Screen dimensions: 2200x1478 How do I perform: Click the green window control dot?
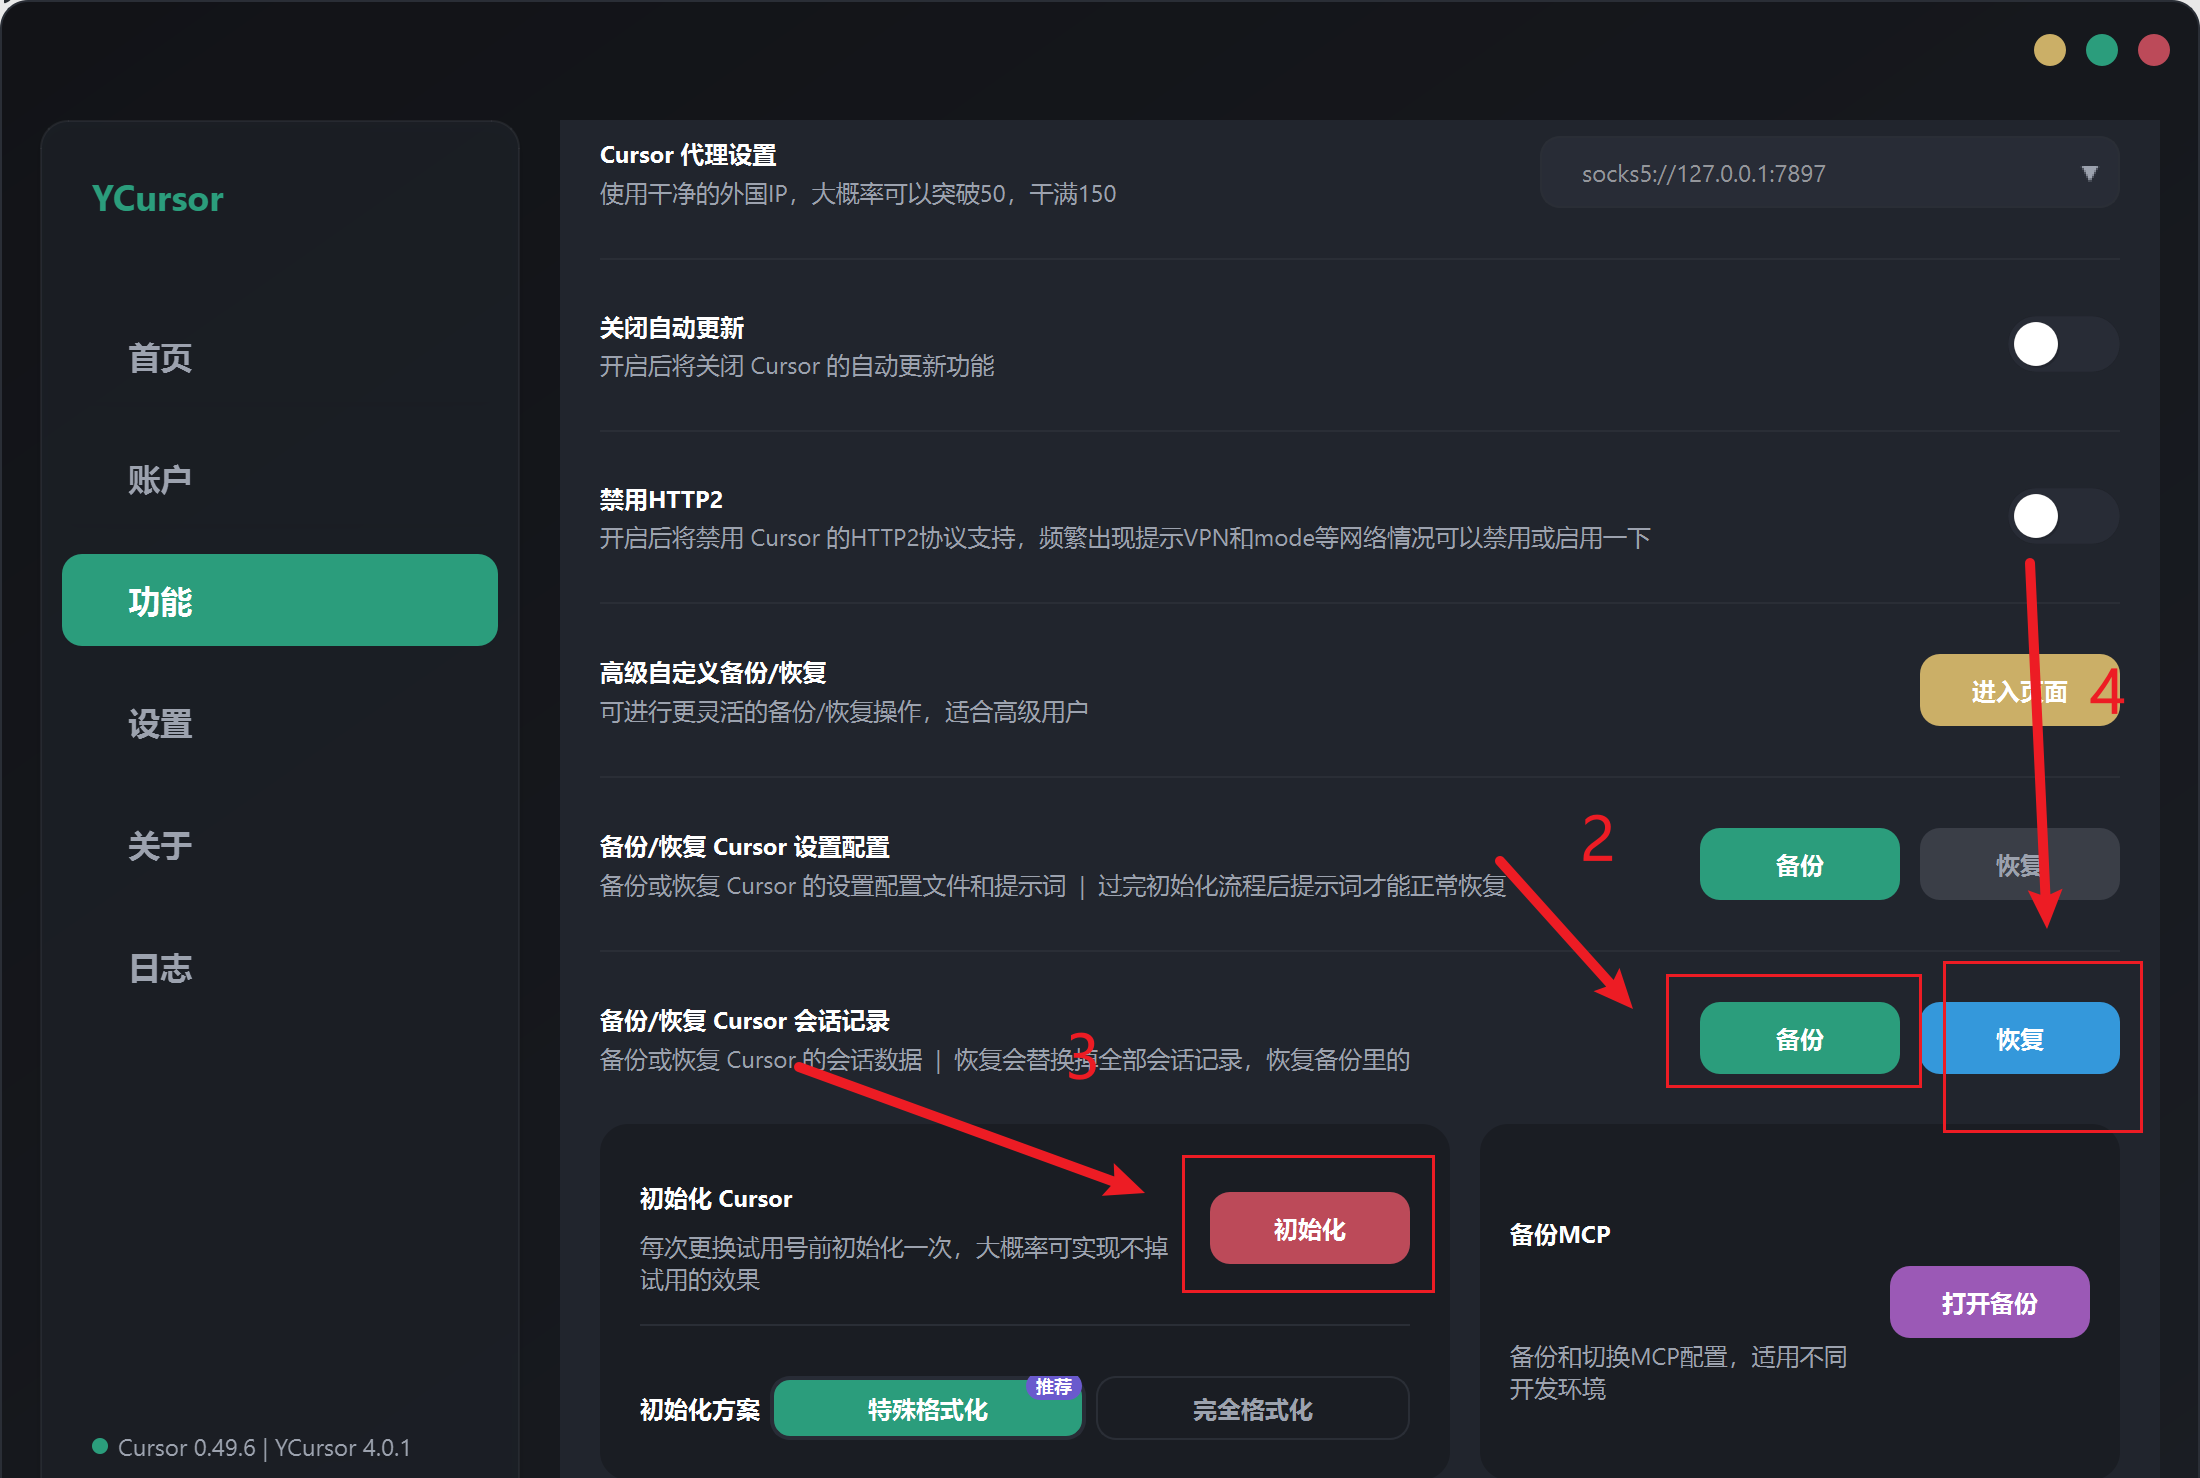[x=2101, y=50]
